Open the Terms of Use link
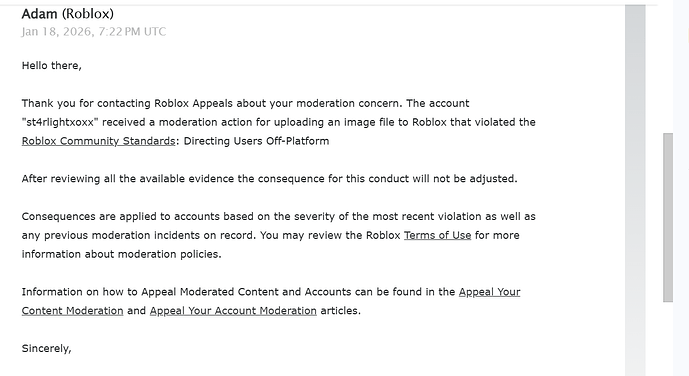The width and height of the screenshot is (689, 376). 437,235
